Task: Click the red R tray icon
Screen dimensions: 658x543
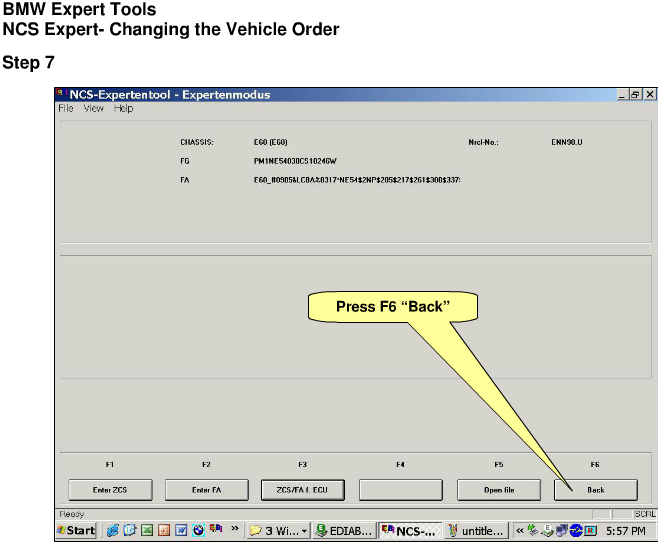Action: (590, 531)
